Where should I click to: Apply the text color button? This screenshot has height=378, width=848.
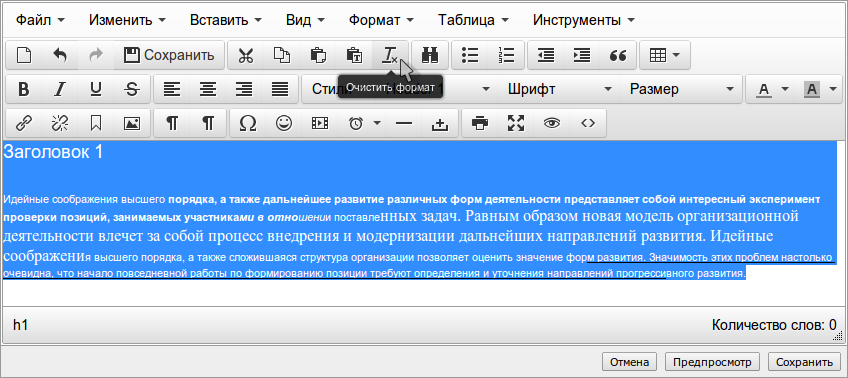click(764, 89)
